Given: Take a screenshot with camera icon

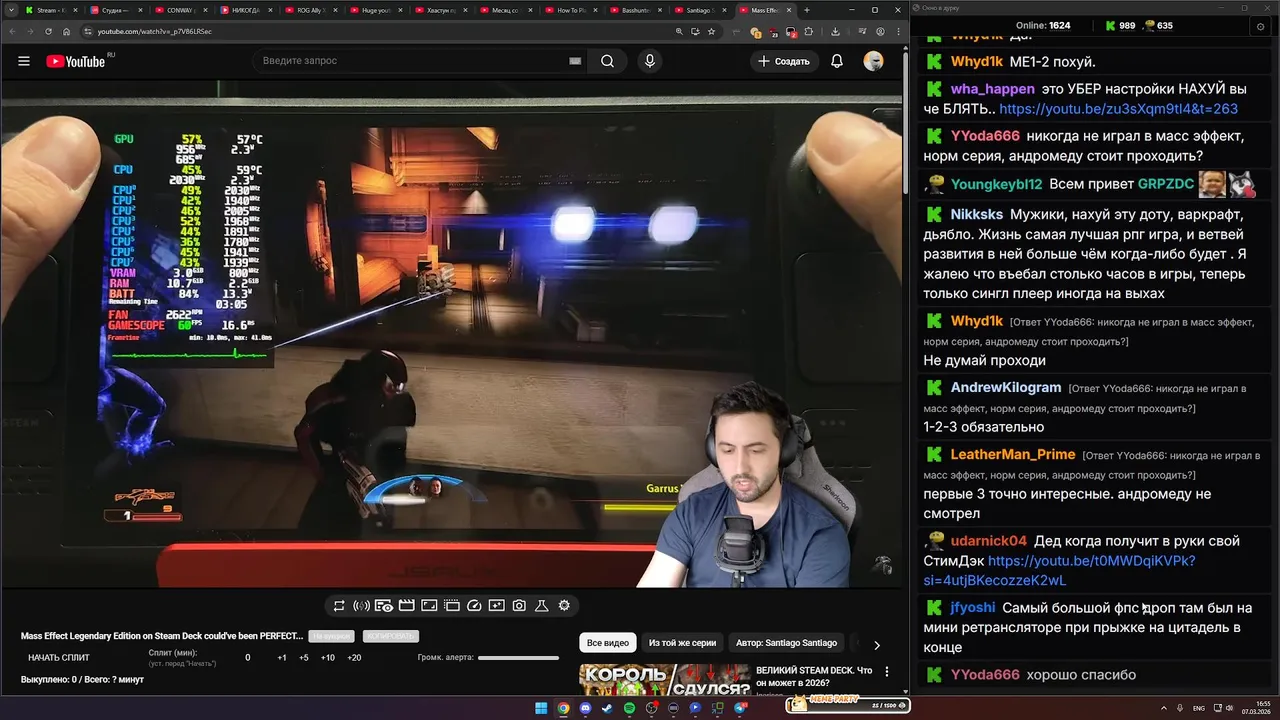Looking at the screenshot, I should (x=519, y=606).
